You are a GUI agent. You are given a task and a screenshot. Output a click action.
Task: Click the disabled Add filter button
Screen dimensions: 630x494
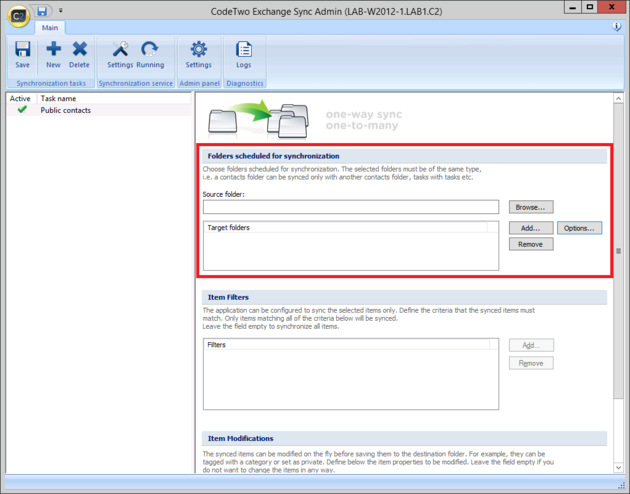531,345
